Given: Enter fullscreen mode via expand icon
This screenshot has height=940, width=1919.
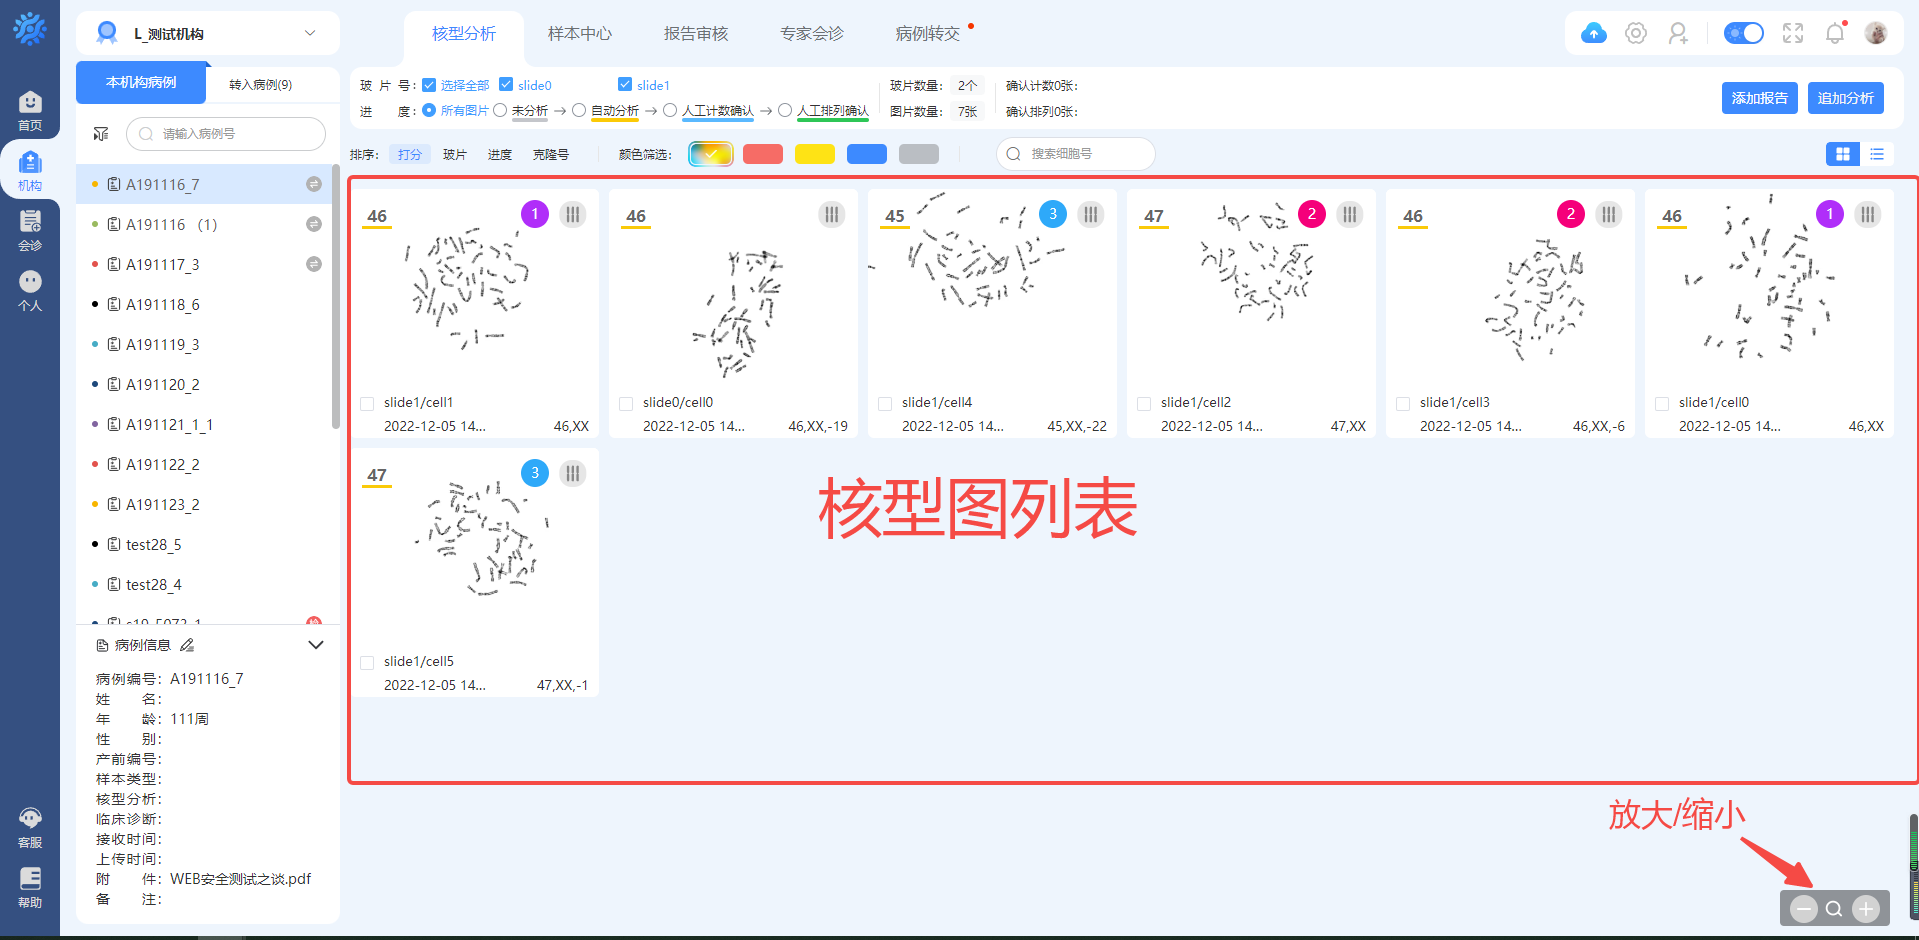Looking at the screenshot, I should click(x=1793, y=33).
